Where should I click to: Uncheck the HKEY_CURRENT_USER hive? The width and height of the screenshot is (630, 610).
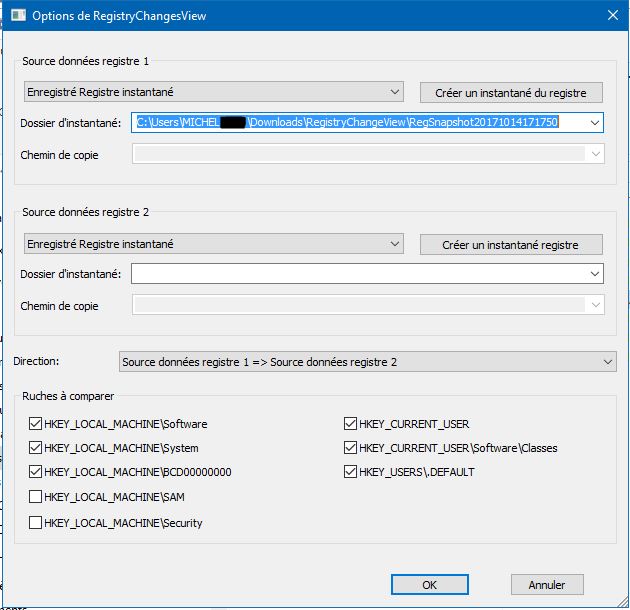pos(351,424)
